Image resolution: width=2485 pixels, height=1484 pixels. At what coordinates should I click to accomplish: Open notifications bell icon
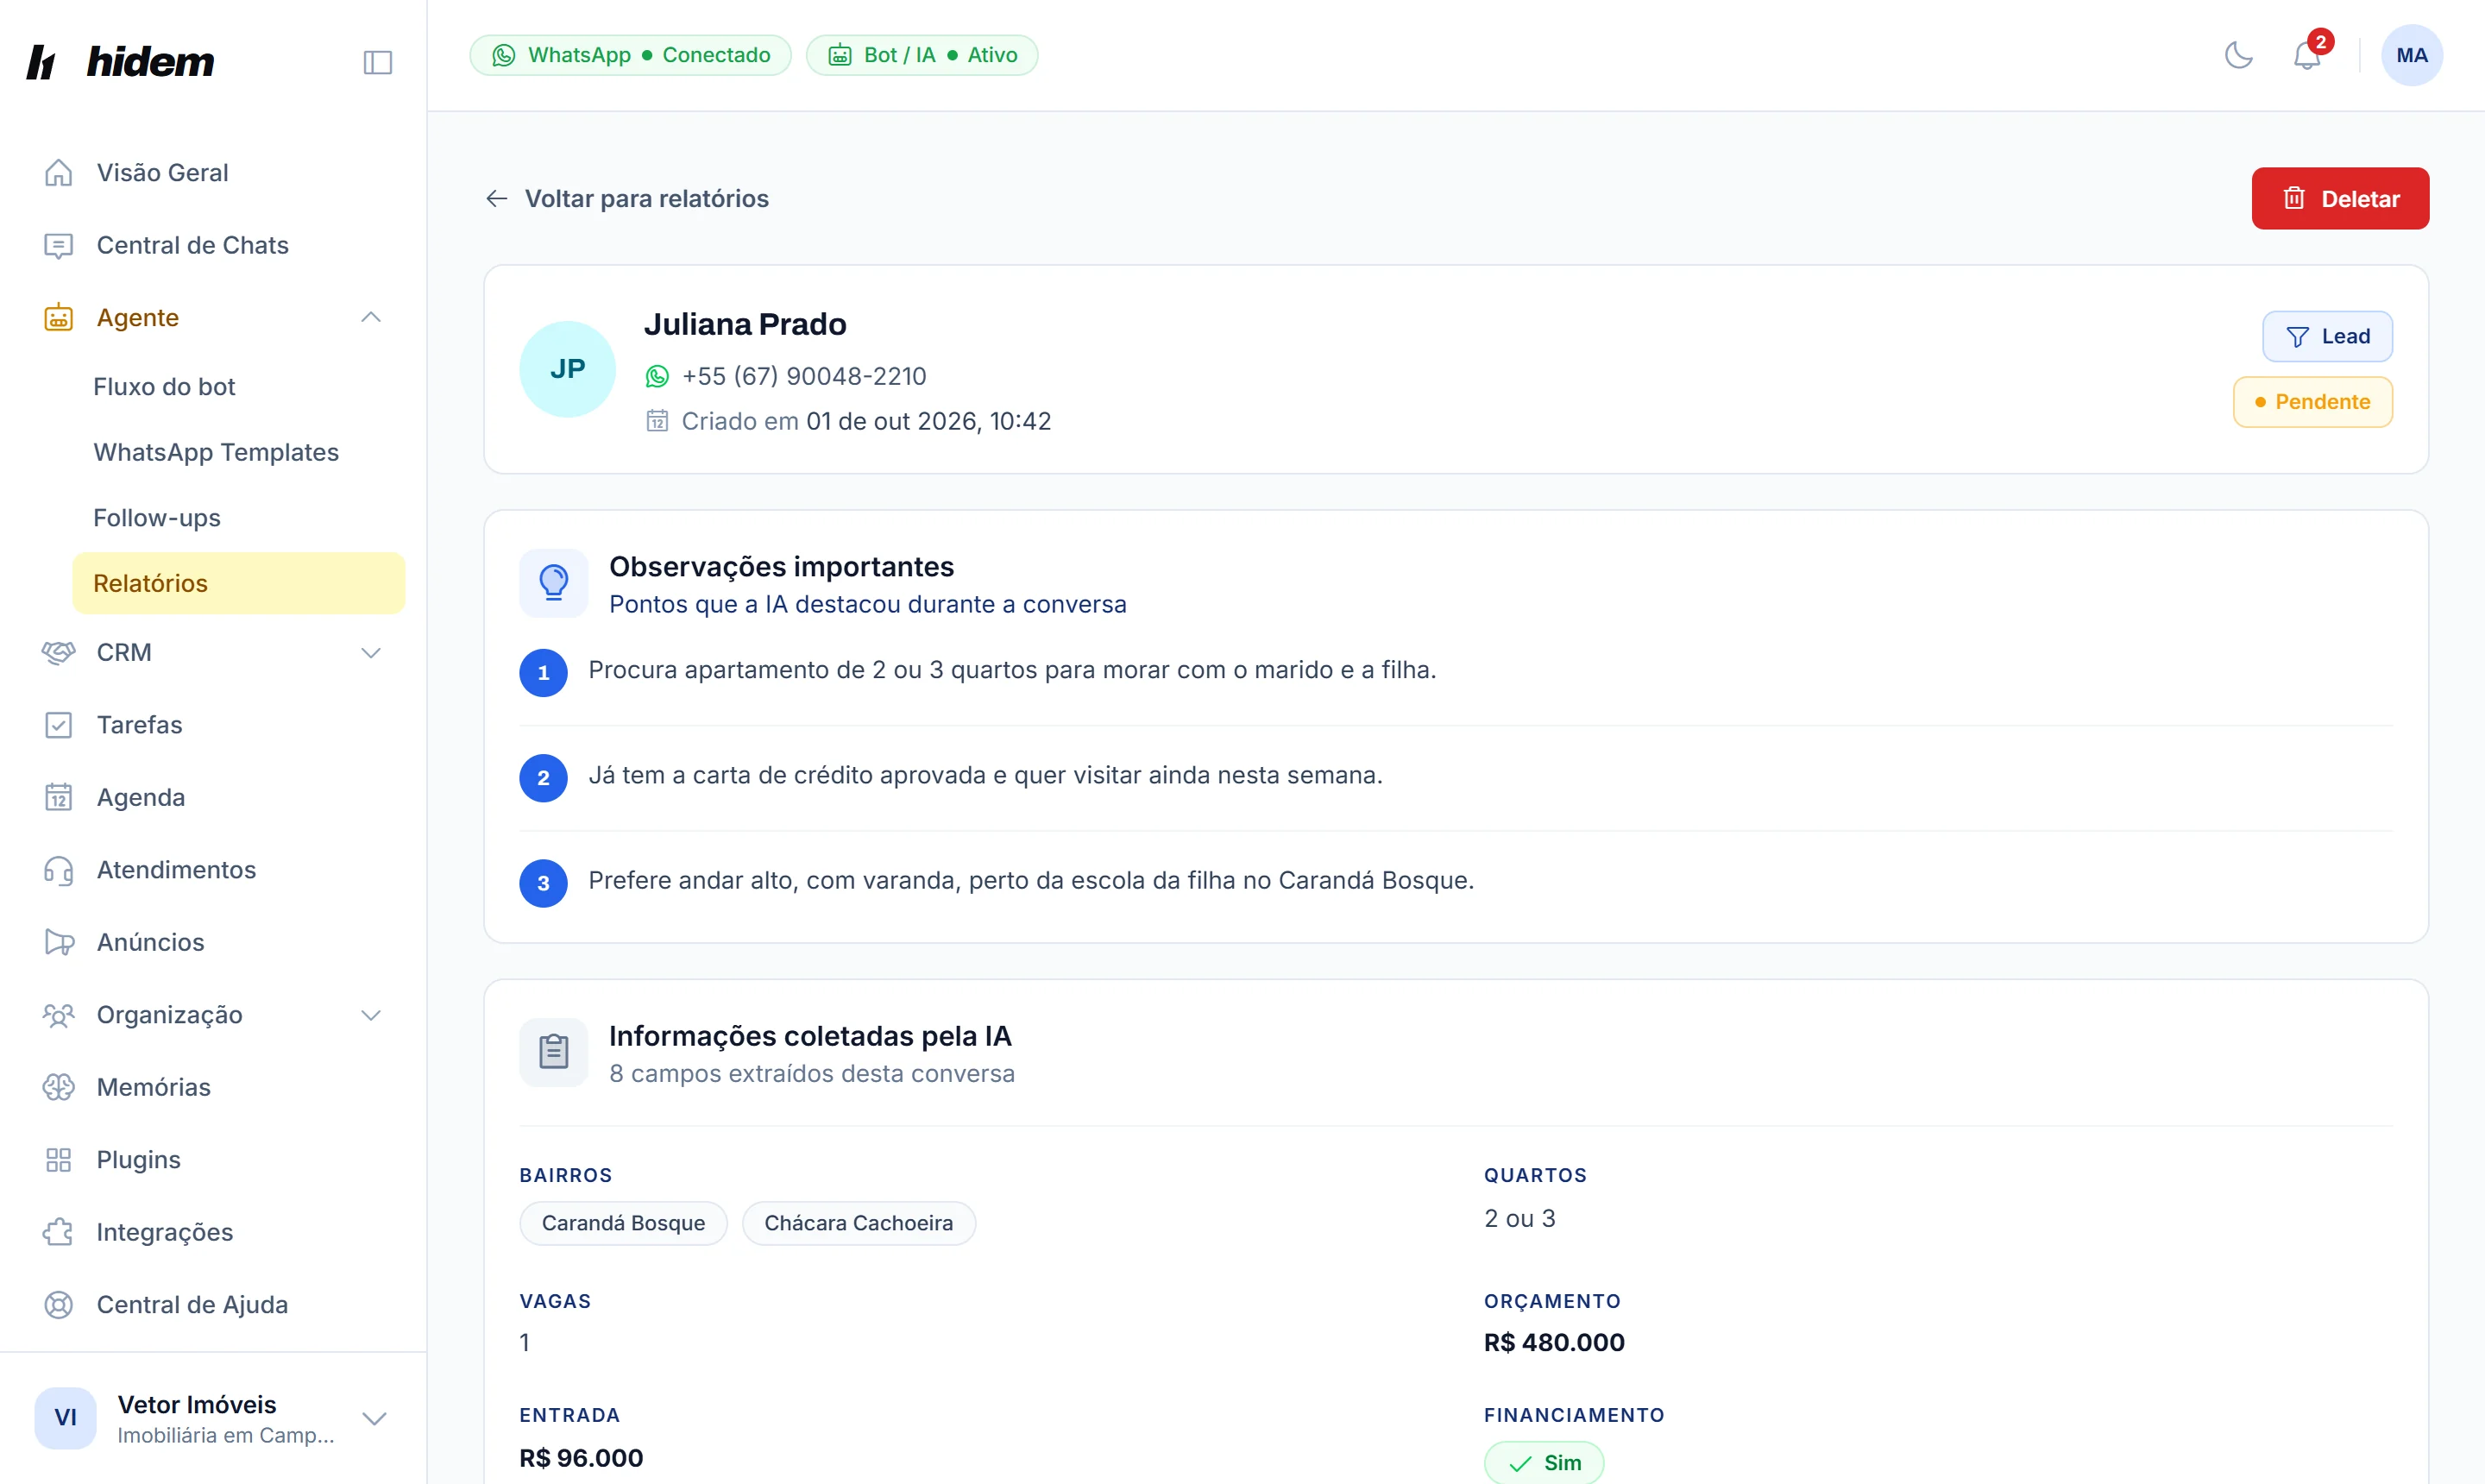(x=2306, y=55)
